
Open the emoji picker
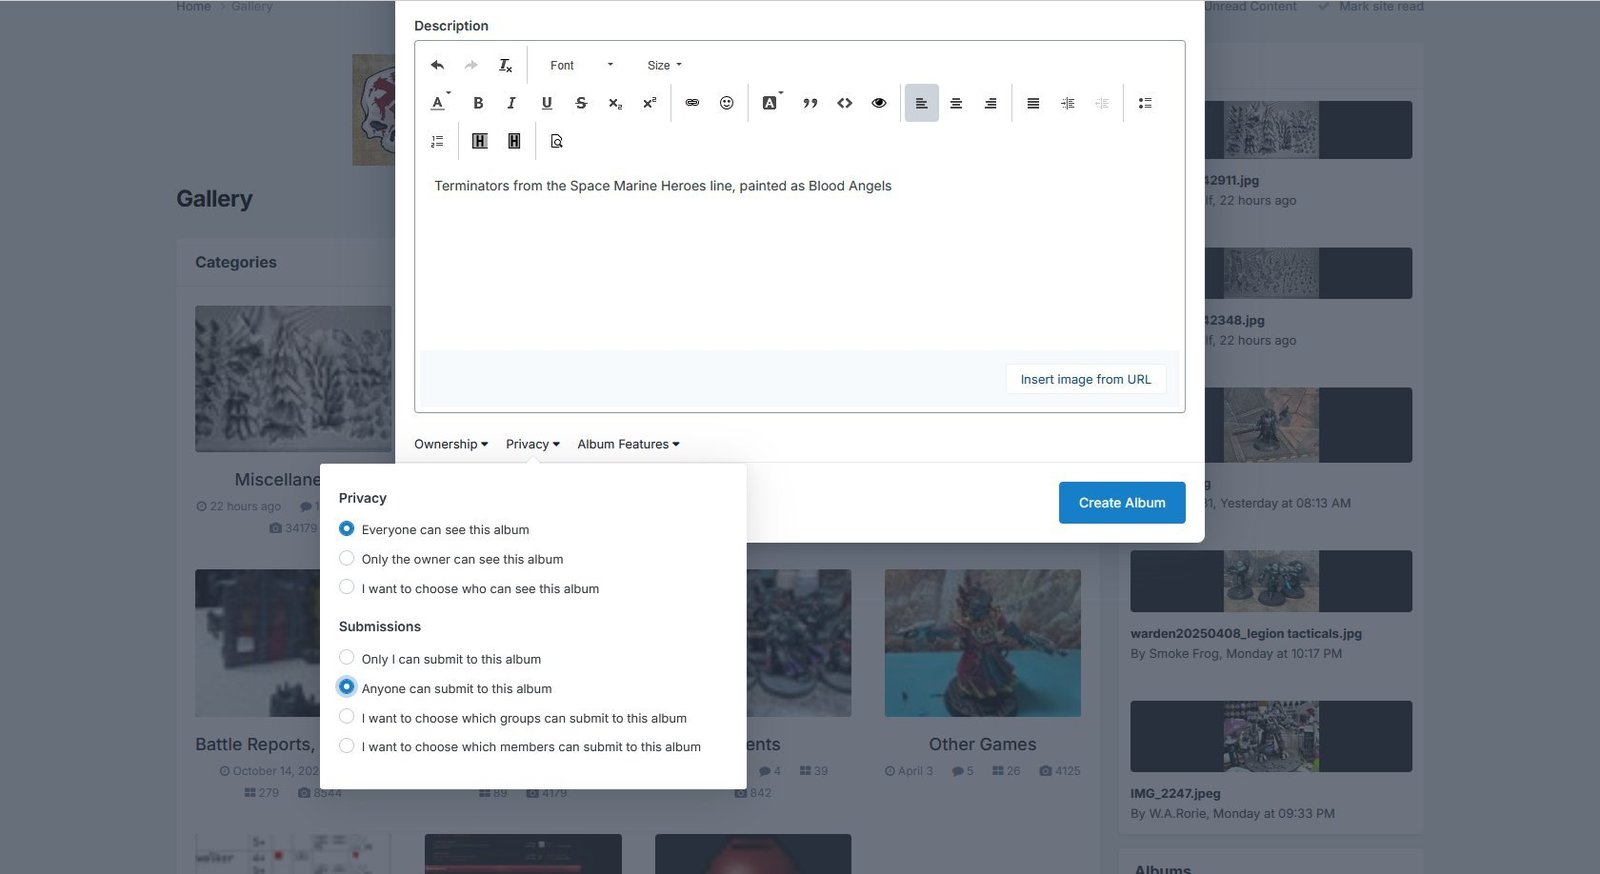click(x=727, y=103)
